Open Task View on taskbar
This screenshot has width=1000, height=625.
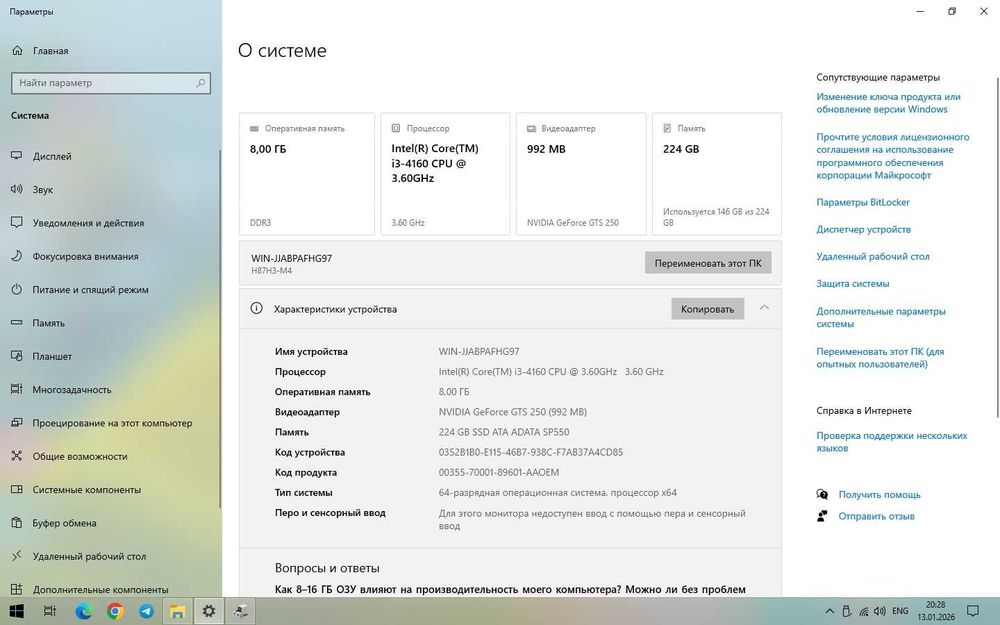[50, 611]
